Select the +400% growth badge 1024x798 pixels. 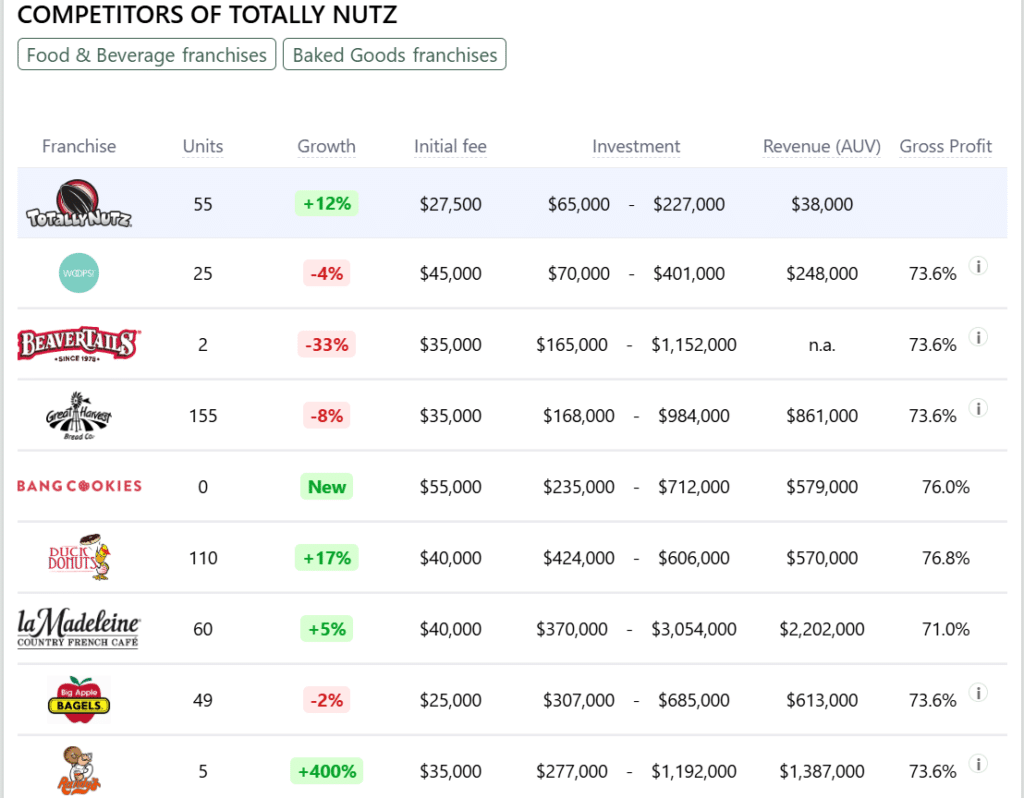click(327, 771)
